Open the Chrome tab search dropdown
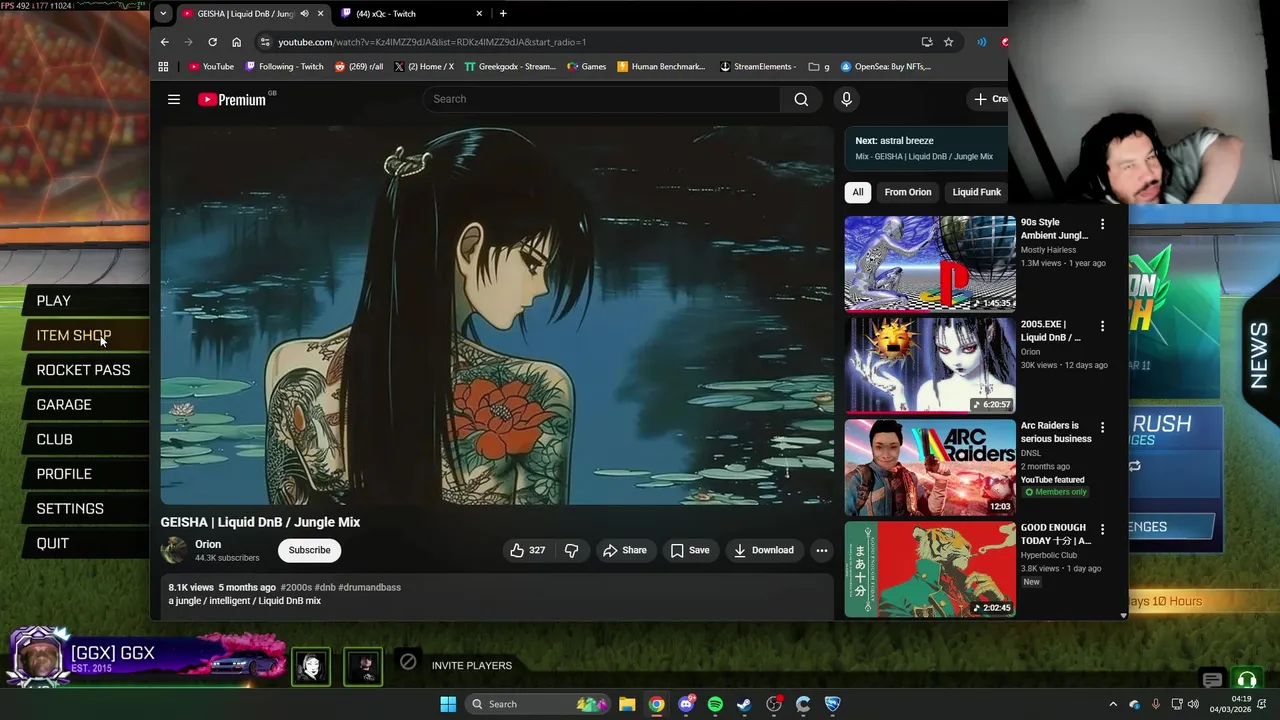The width and height of the screenshot is (1280, 720). 163,14
